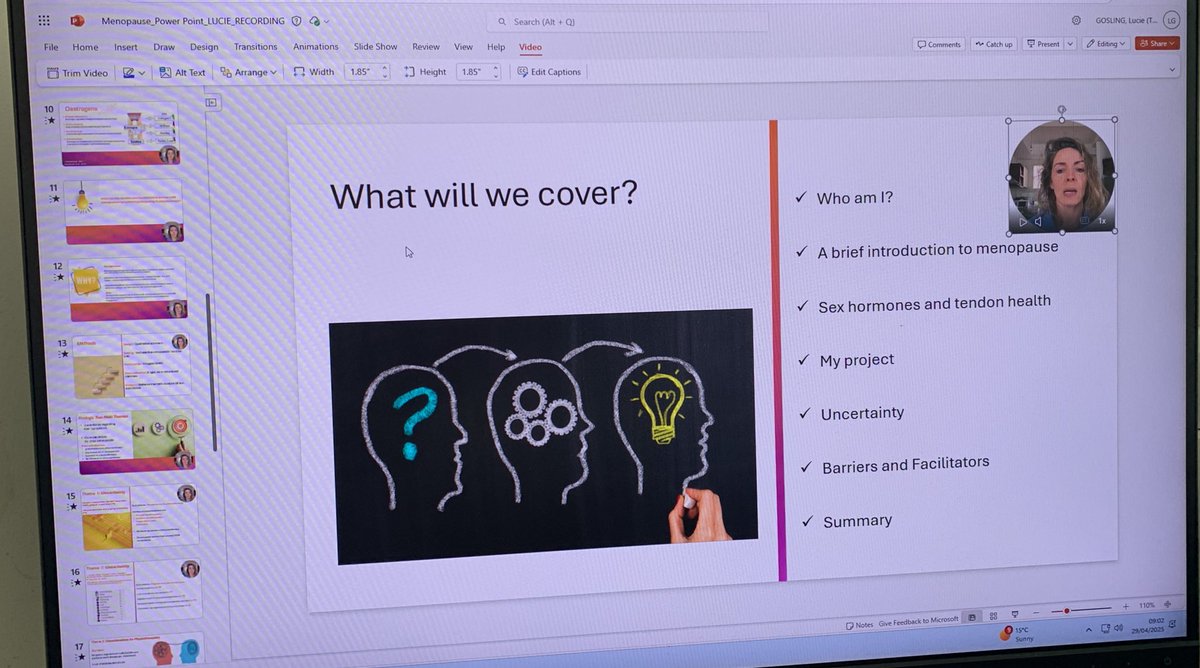Toggle the Notes pane

(x=859, y=625)
